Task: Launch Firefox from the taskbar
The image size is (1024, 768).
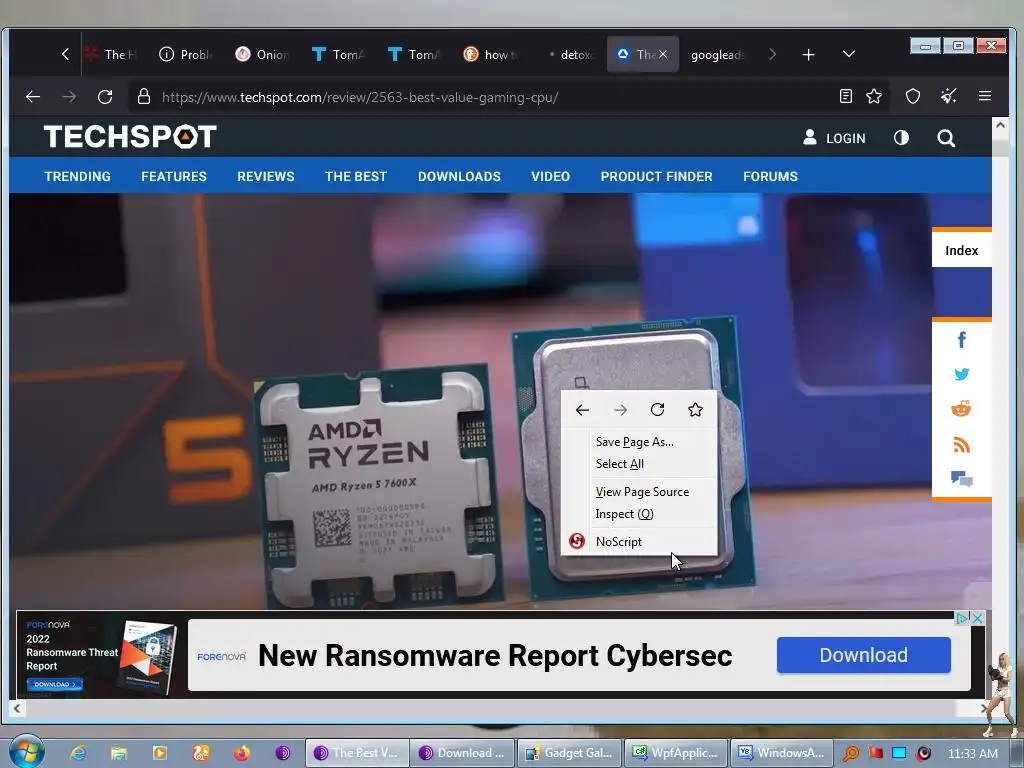Action: tap(242, 753)
